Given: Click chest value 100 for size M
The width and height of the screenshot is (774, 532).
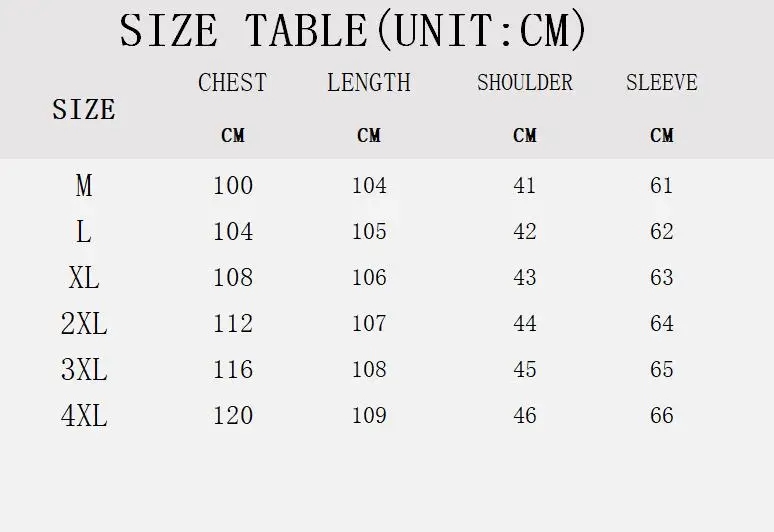Looking at the screenshot, I should (233, 186).
